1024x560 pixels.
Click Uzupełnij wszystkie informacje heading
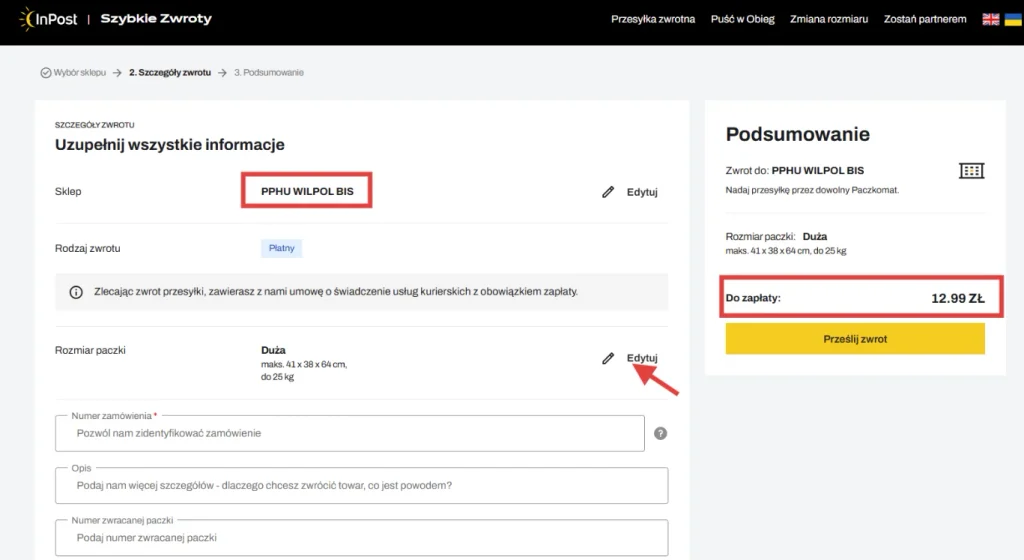170,144
